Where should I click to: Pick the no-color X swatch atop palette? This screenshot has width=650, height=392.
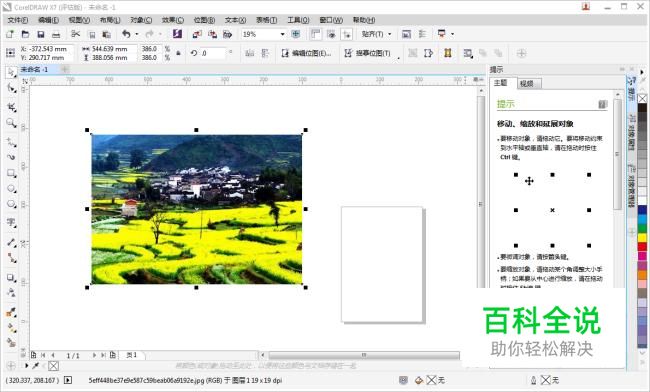click(642, 98)
